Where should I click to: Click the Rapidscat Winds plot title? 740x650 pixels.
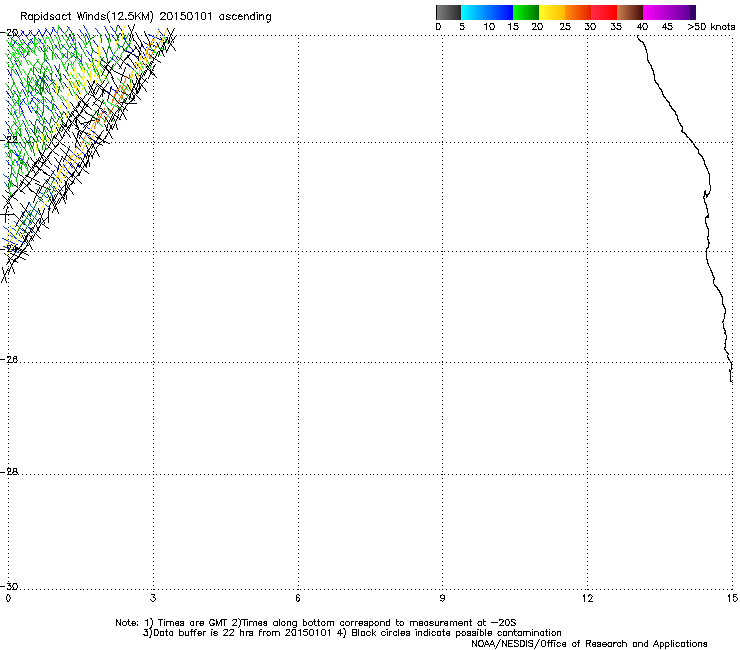pos(146,17)
